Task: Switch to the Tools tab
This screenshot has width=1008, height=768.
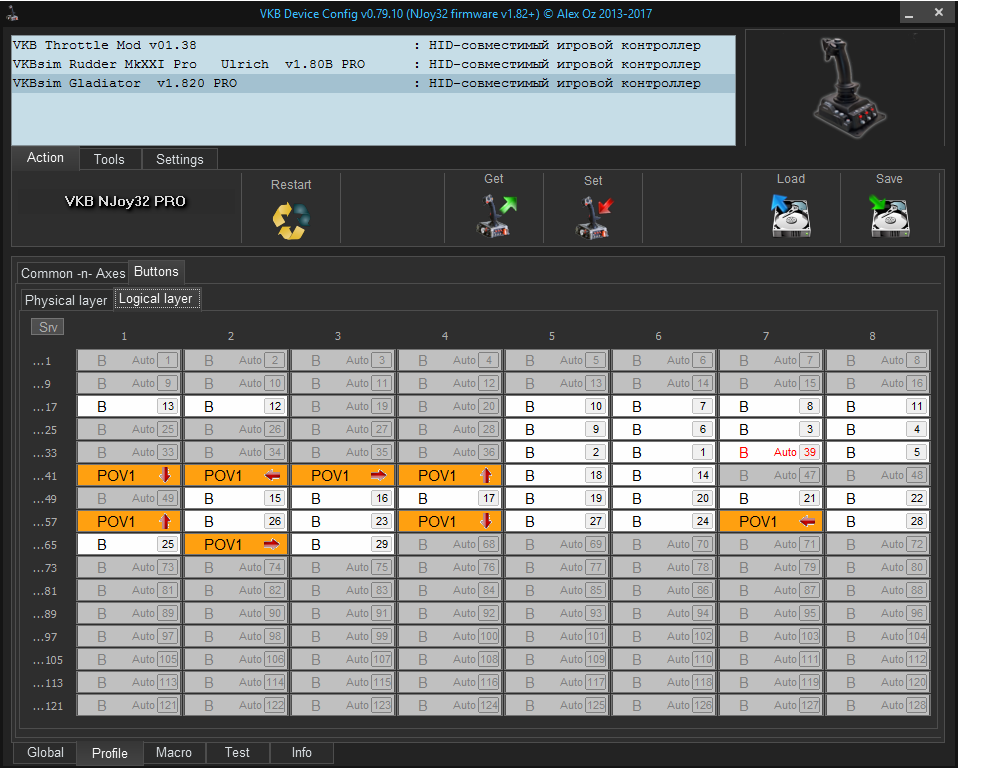Action: [109, 159]
